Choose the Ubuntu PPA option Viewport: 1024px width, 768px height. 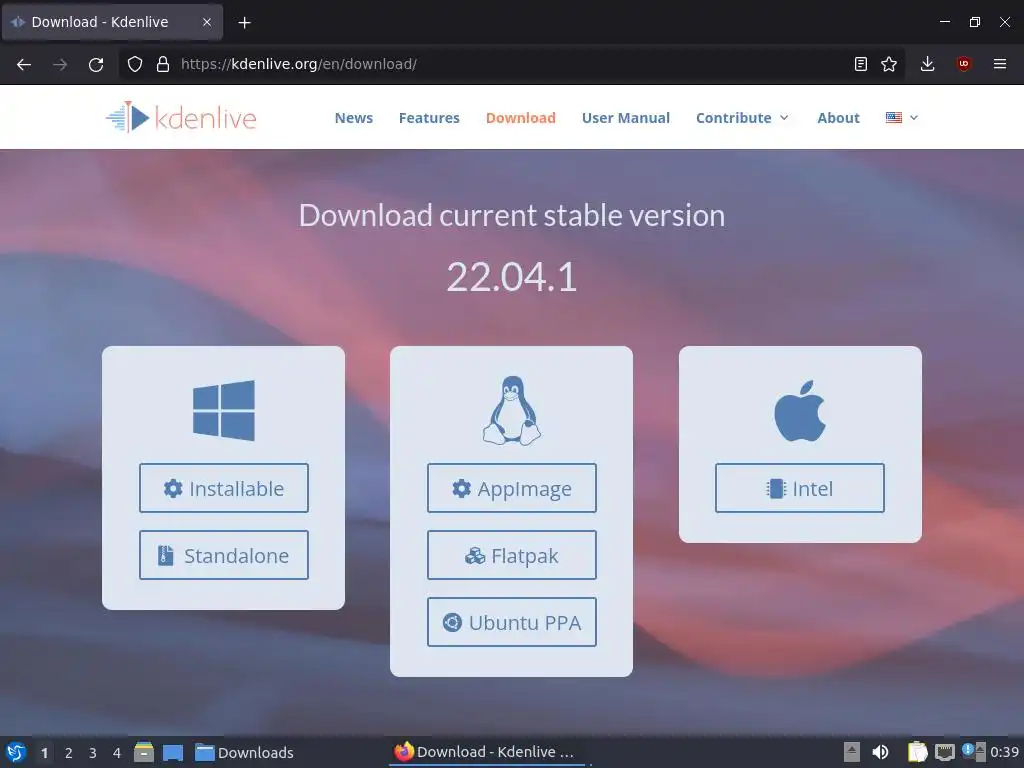point(511,622)
